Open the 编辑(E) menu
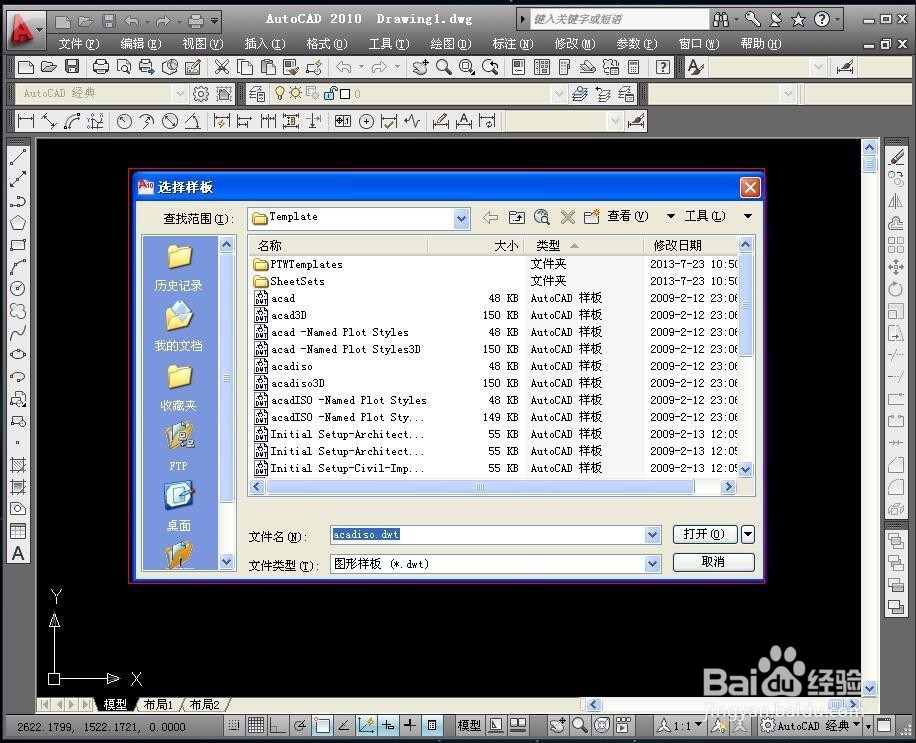Viewport: 916px width, 743px height. coord(141,44)
